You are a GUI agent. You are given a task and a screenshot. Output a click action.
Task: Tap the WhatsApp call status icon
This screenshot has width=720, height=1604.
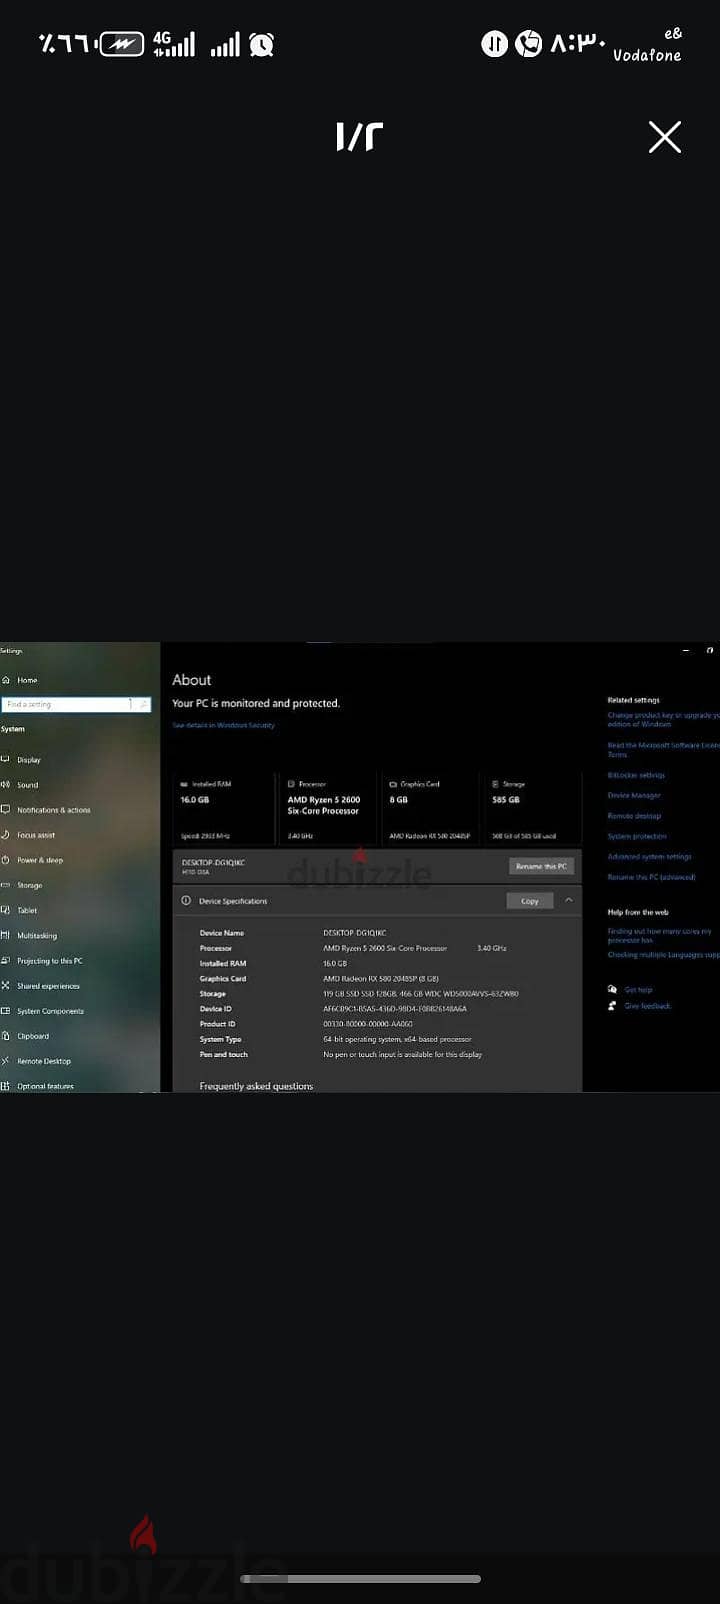(528, 44)
